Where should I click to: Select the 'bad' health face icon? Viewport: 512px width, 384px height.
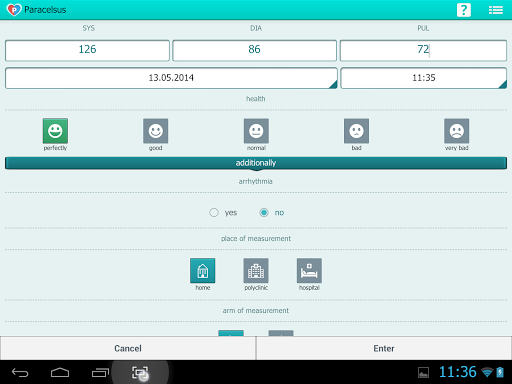coord(356,131)
